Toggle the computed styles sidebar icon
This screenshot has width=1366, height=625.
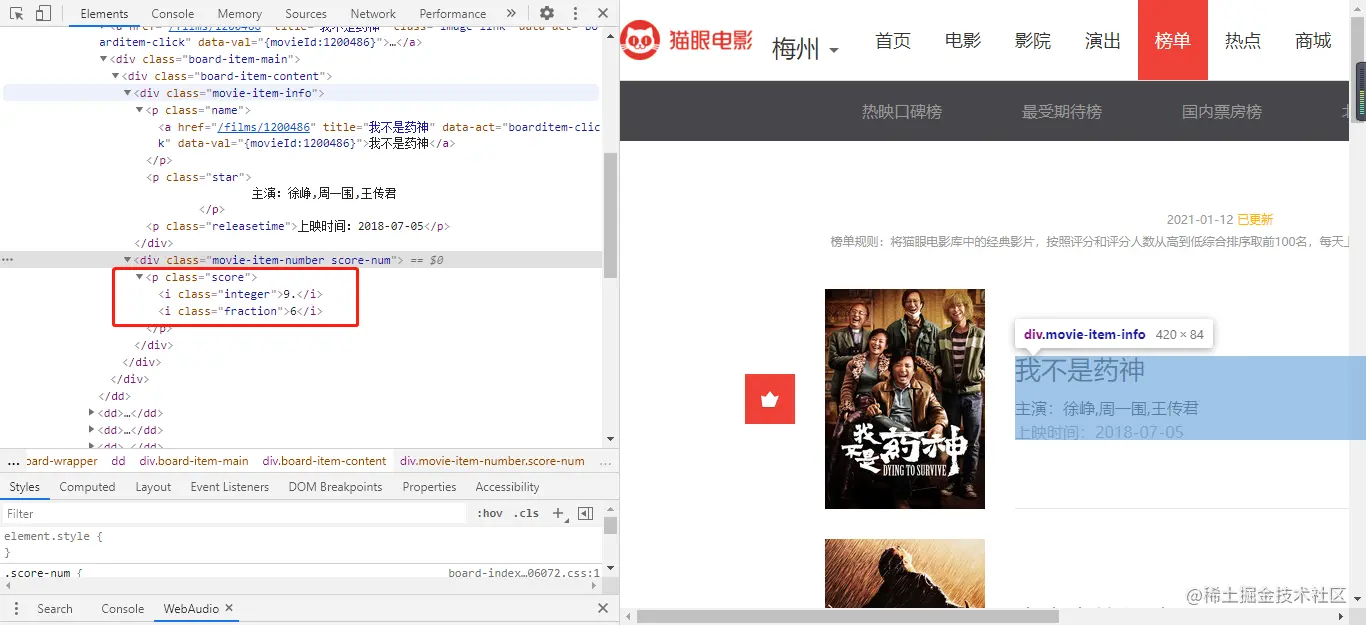586,514
